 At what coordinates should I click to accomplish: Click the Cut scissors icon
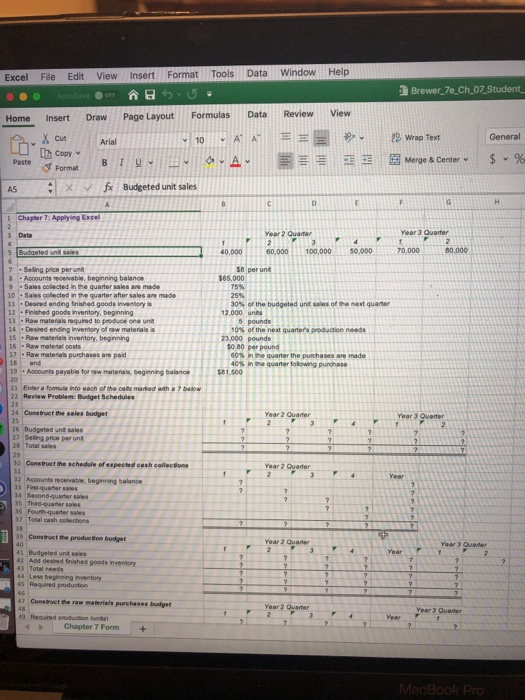point(46,138)
